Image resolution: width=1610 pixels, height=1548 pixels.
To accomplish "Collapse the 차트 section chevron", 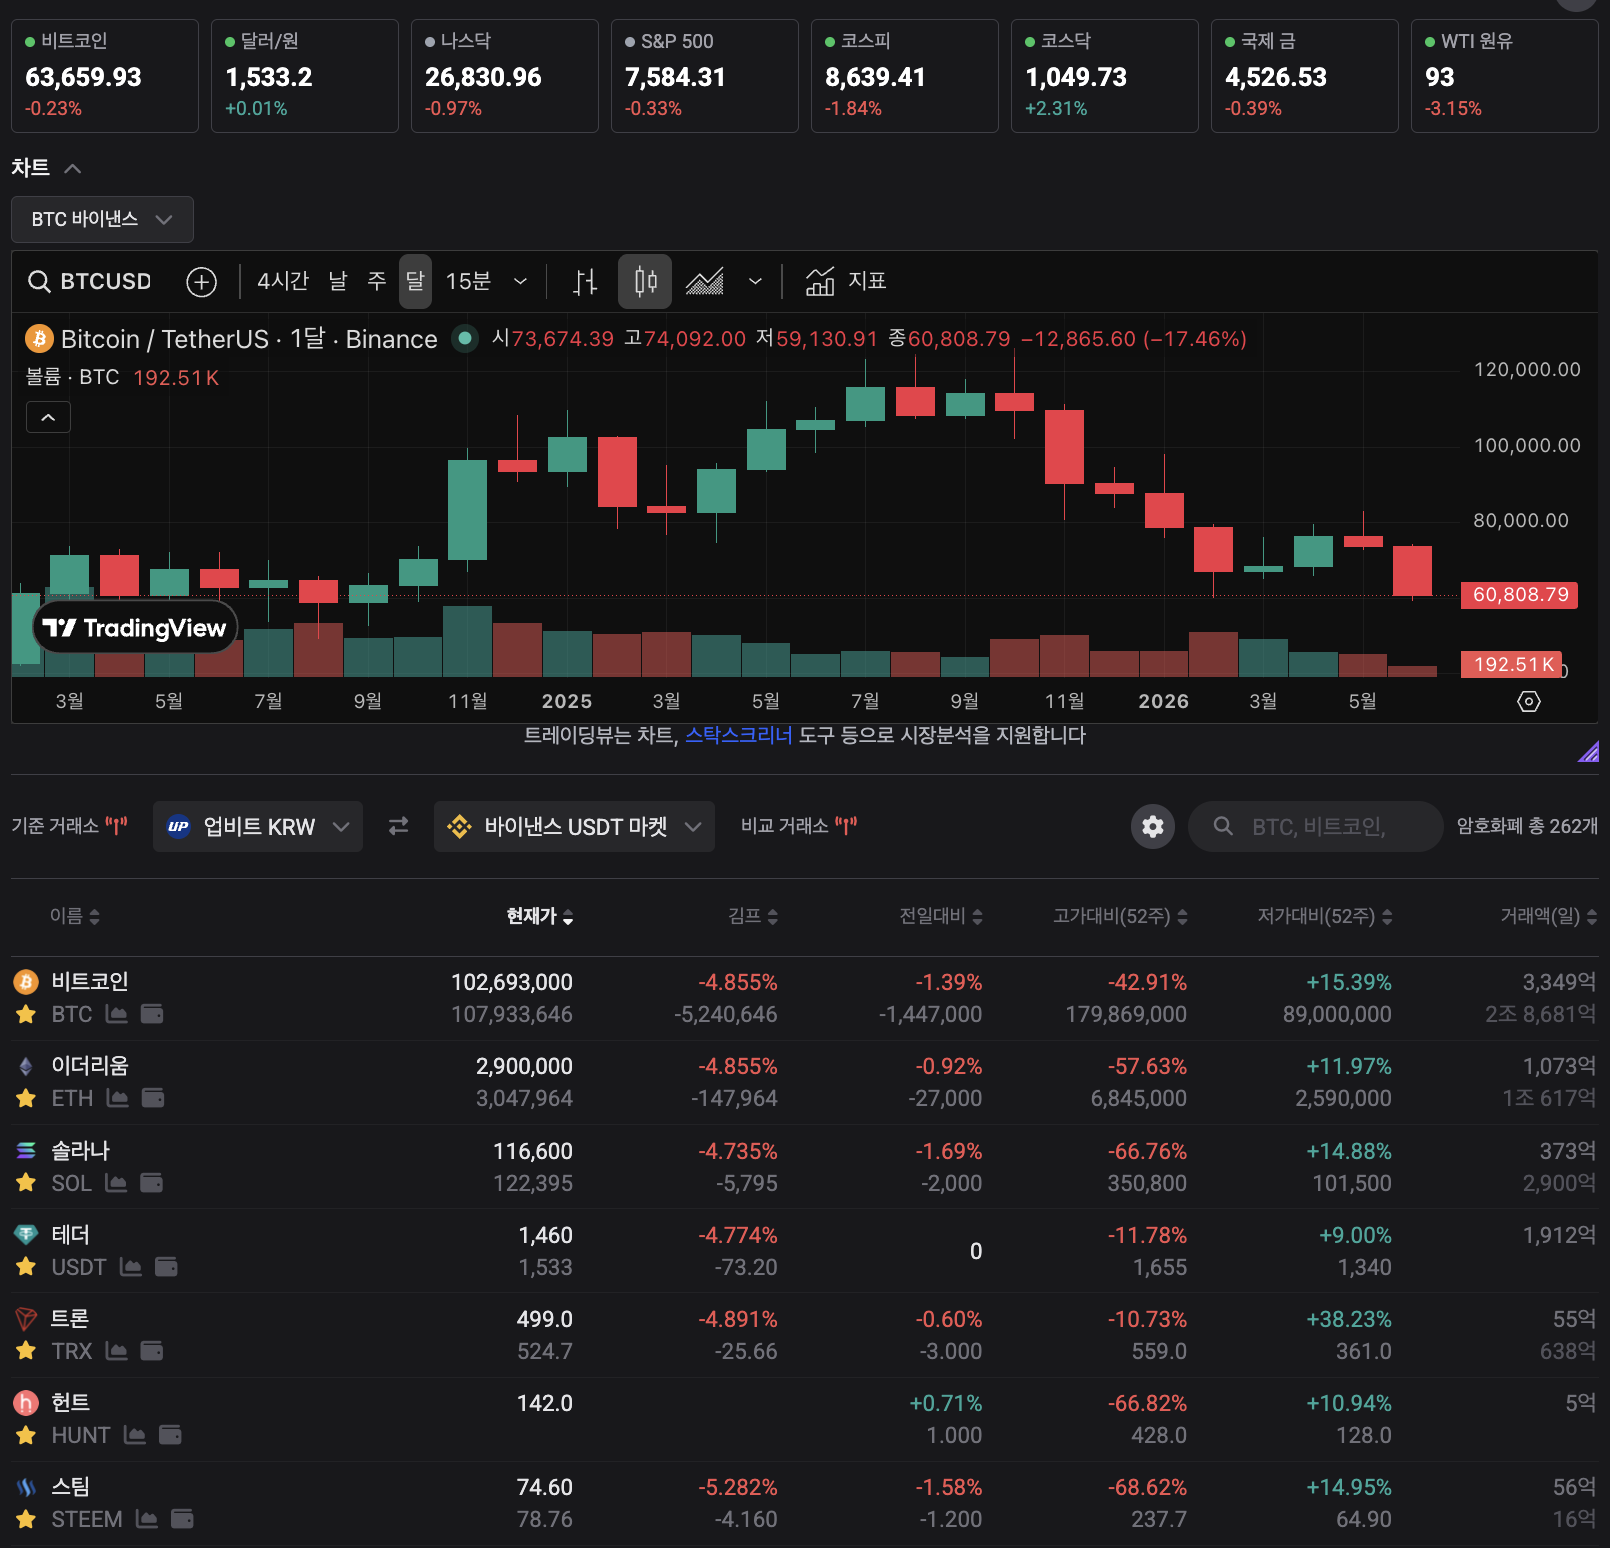I will pos(72,168).
